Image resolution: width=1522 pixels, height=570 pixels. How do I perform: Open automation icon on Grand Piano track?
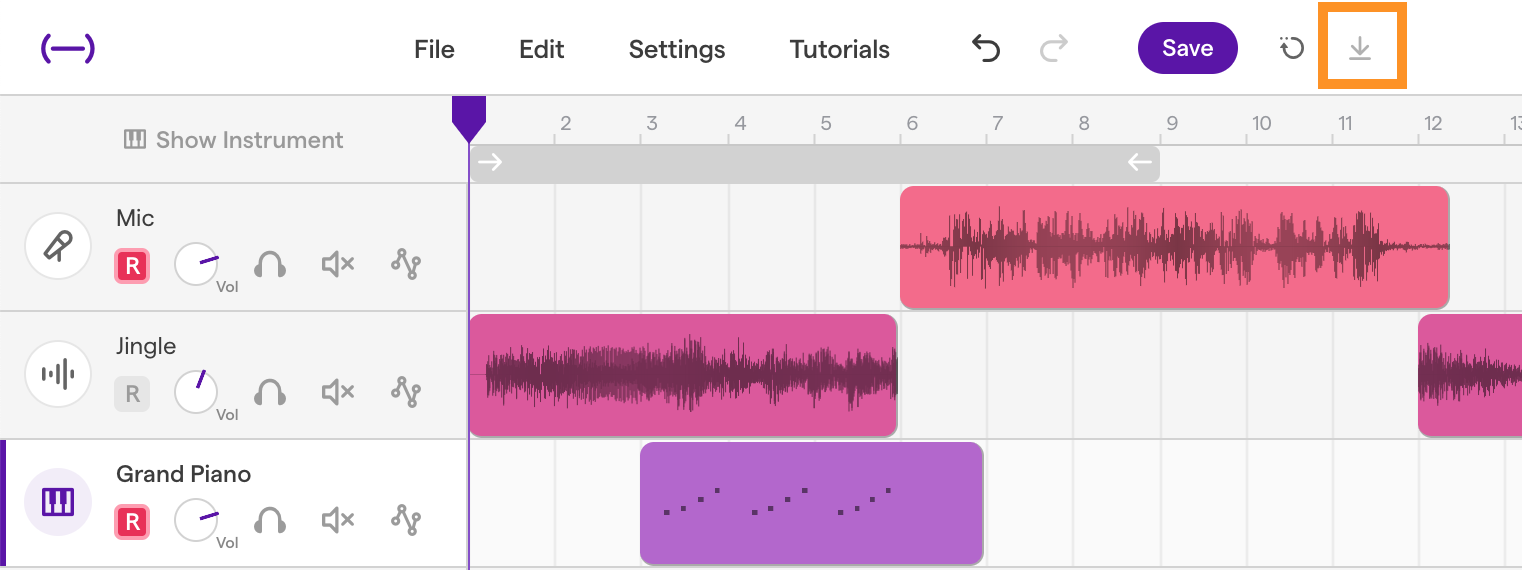[x=405, y=521]
